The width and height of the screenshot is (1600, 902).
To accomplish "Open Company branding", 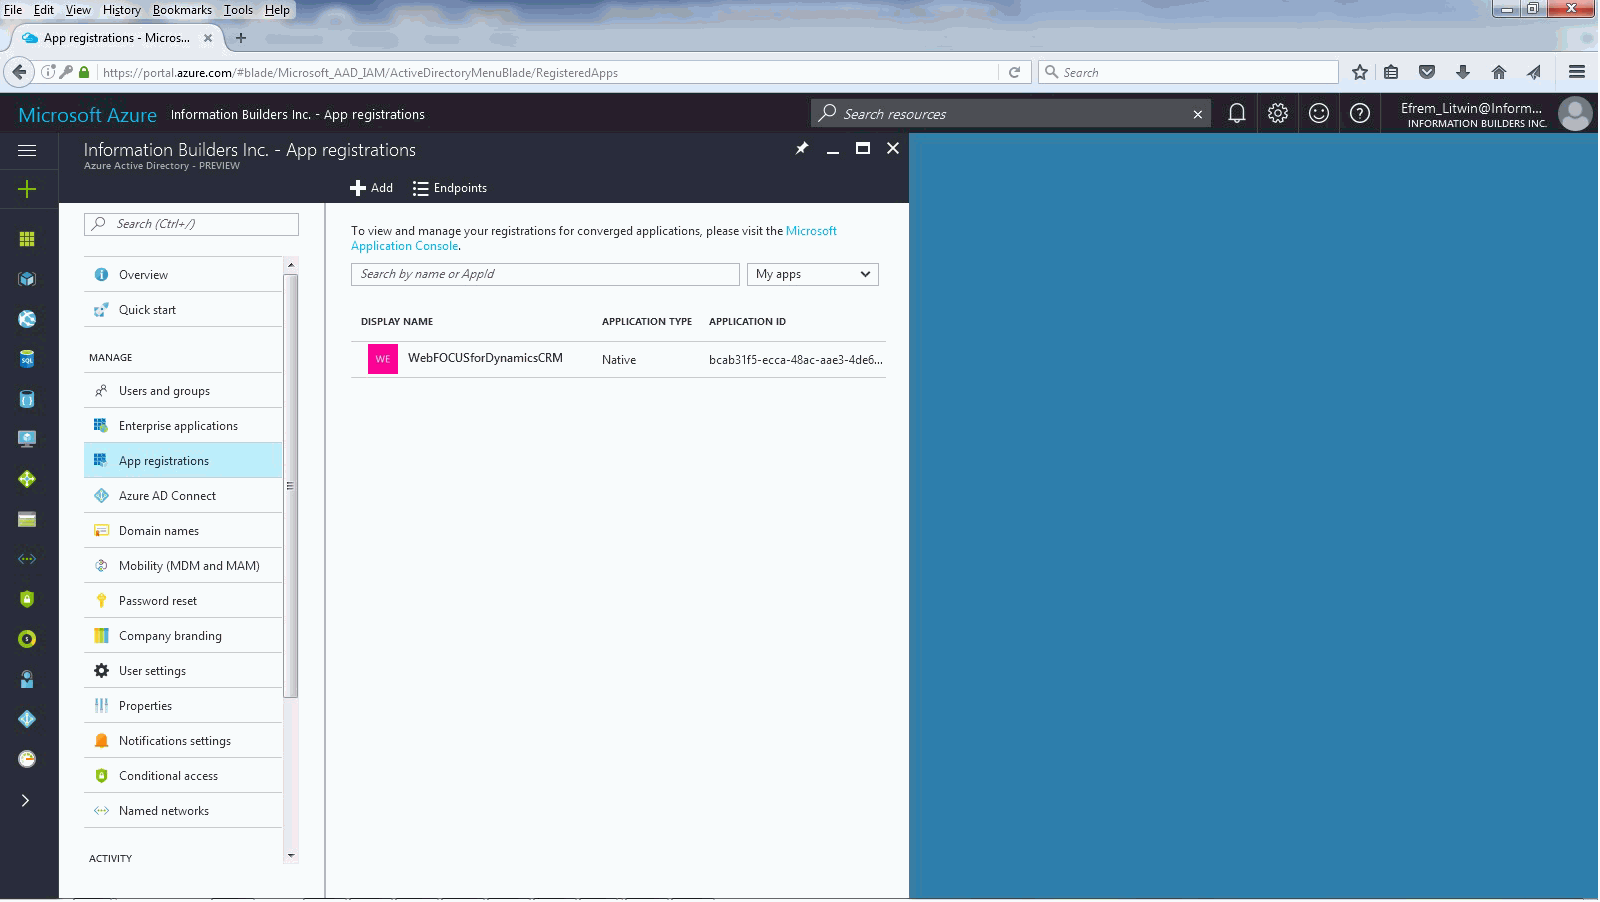I will pyautogui.click(x=183, y=636).
